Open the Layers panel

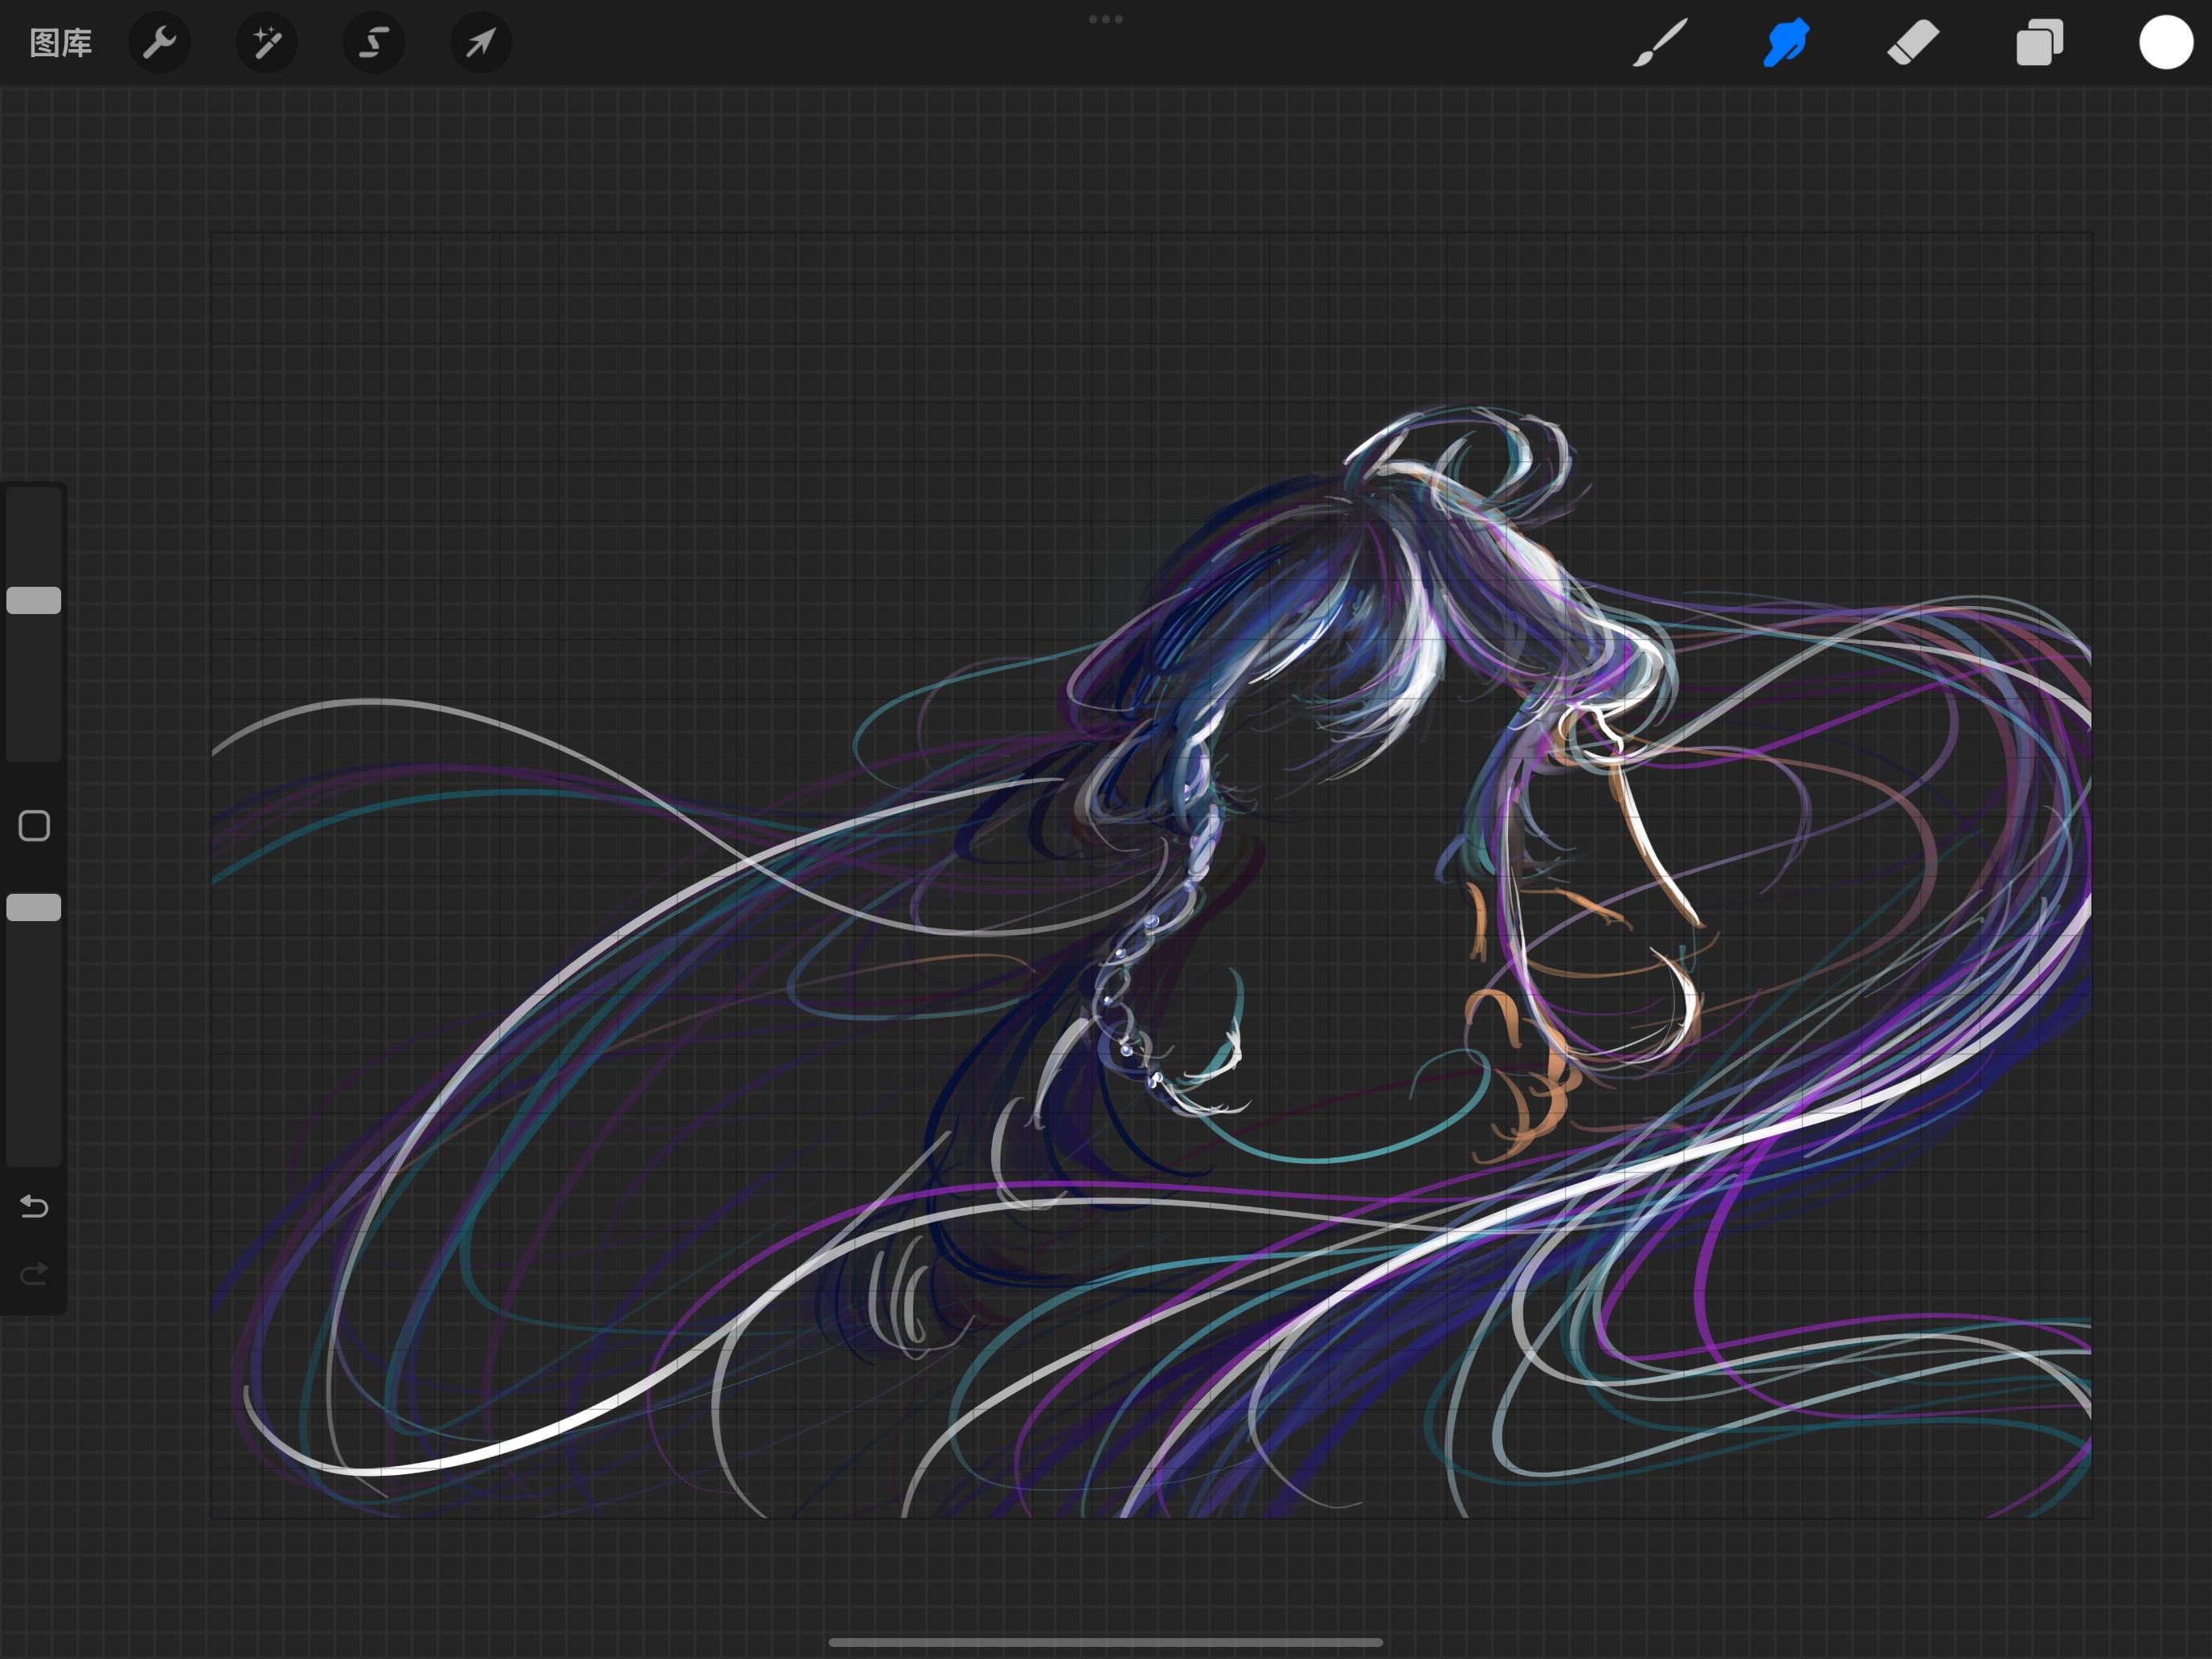[x=2039, y=43]
